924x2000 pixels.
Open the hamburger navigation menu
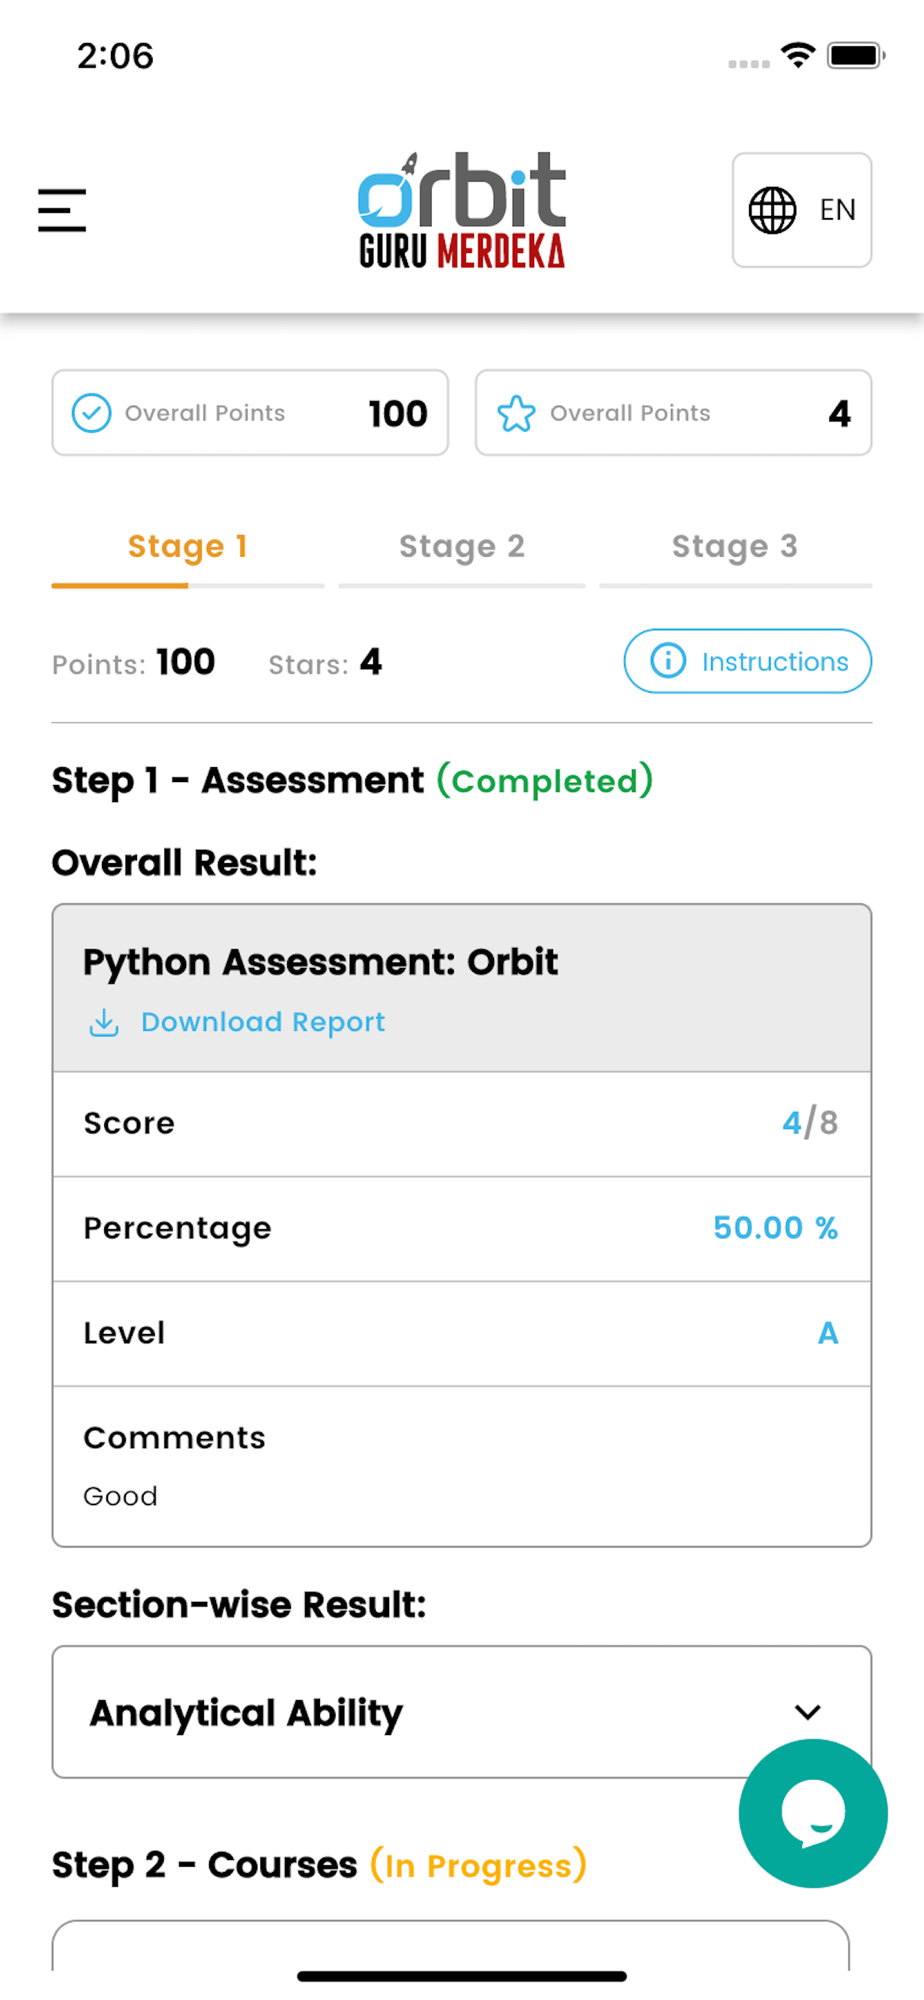pos(62,210)
